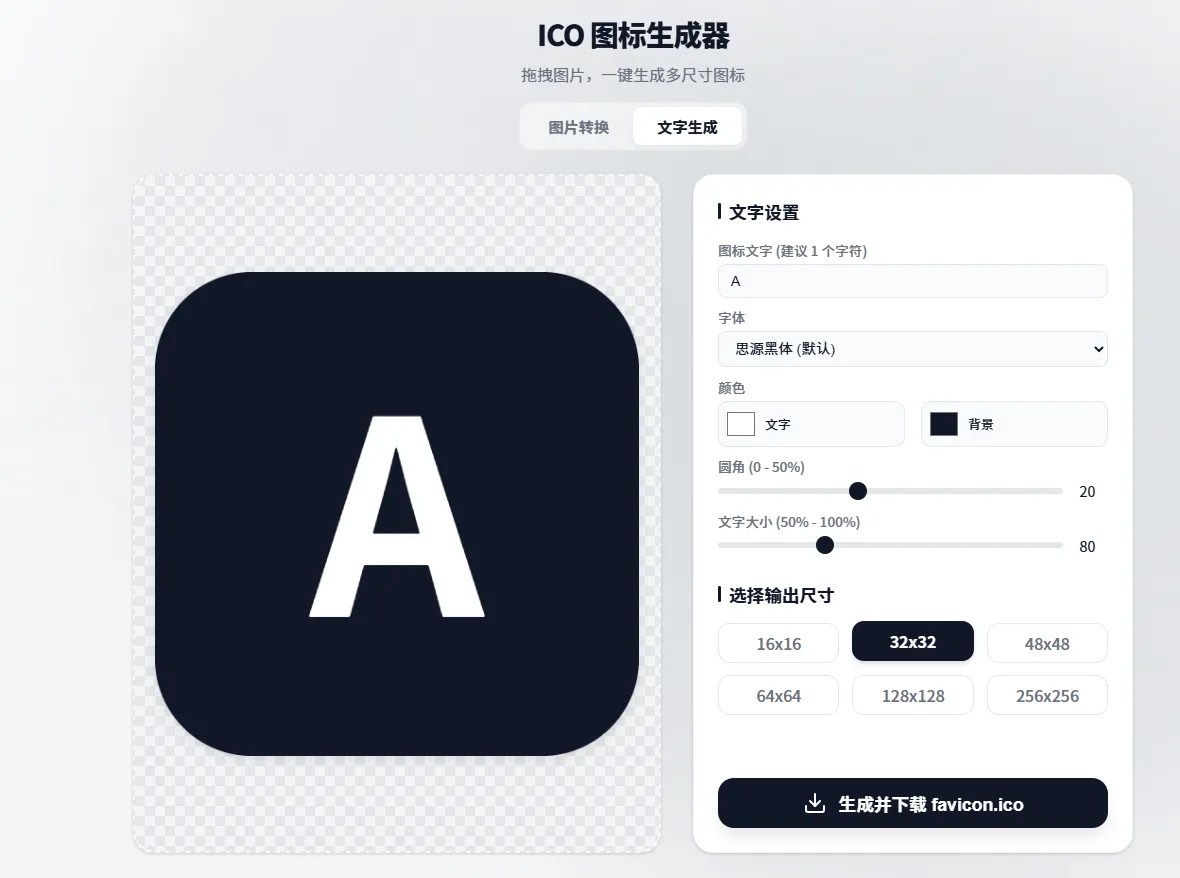Screen dimensions: 1180x878
Task: Click the download icon on generate button
Action: pos(814,804)
